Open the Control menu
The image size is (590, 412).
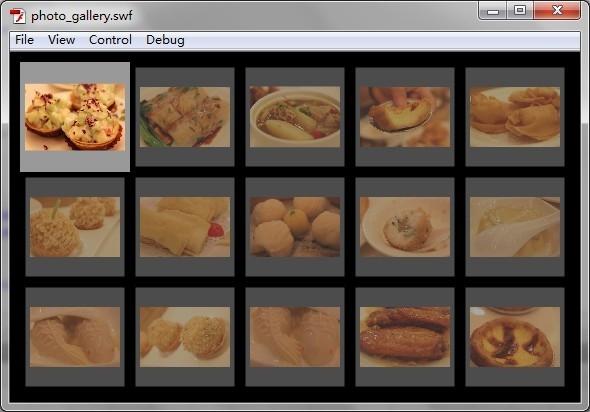[110, 40]
